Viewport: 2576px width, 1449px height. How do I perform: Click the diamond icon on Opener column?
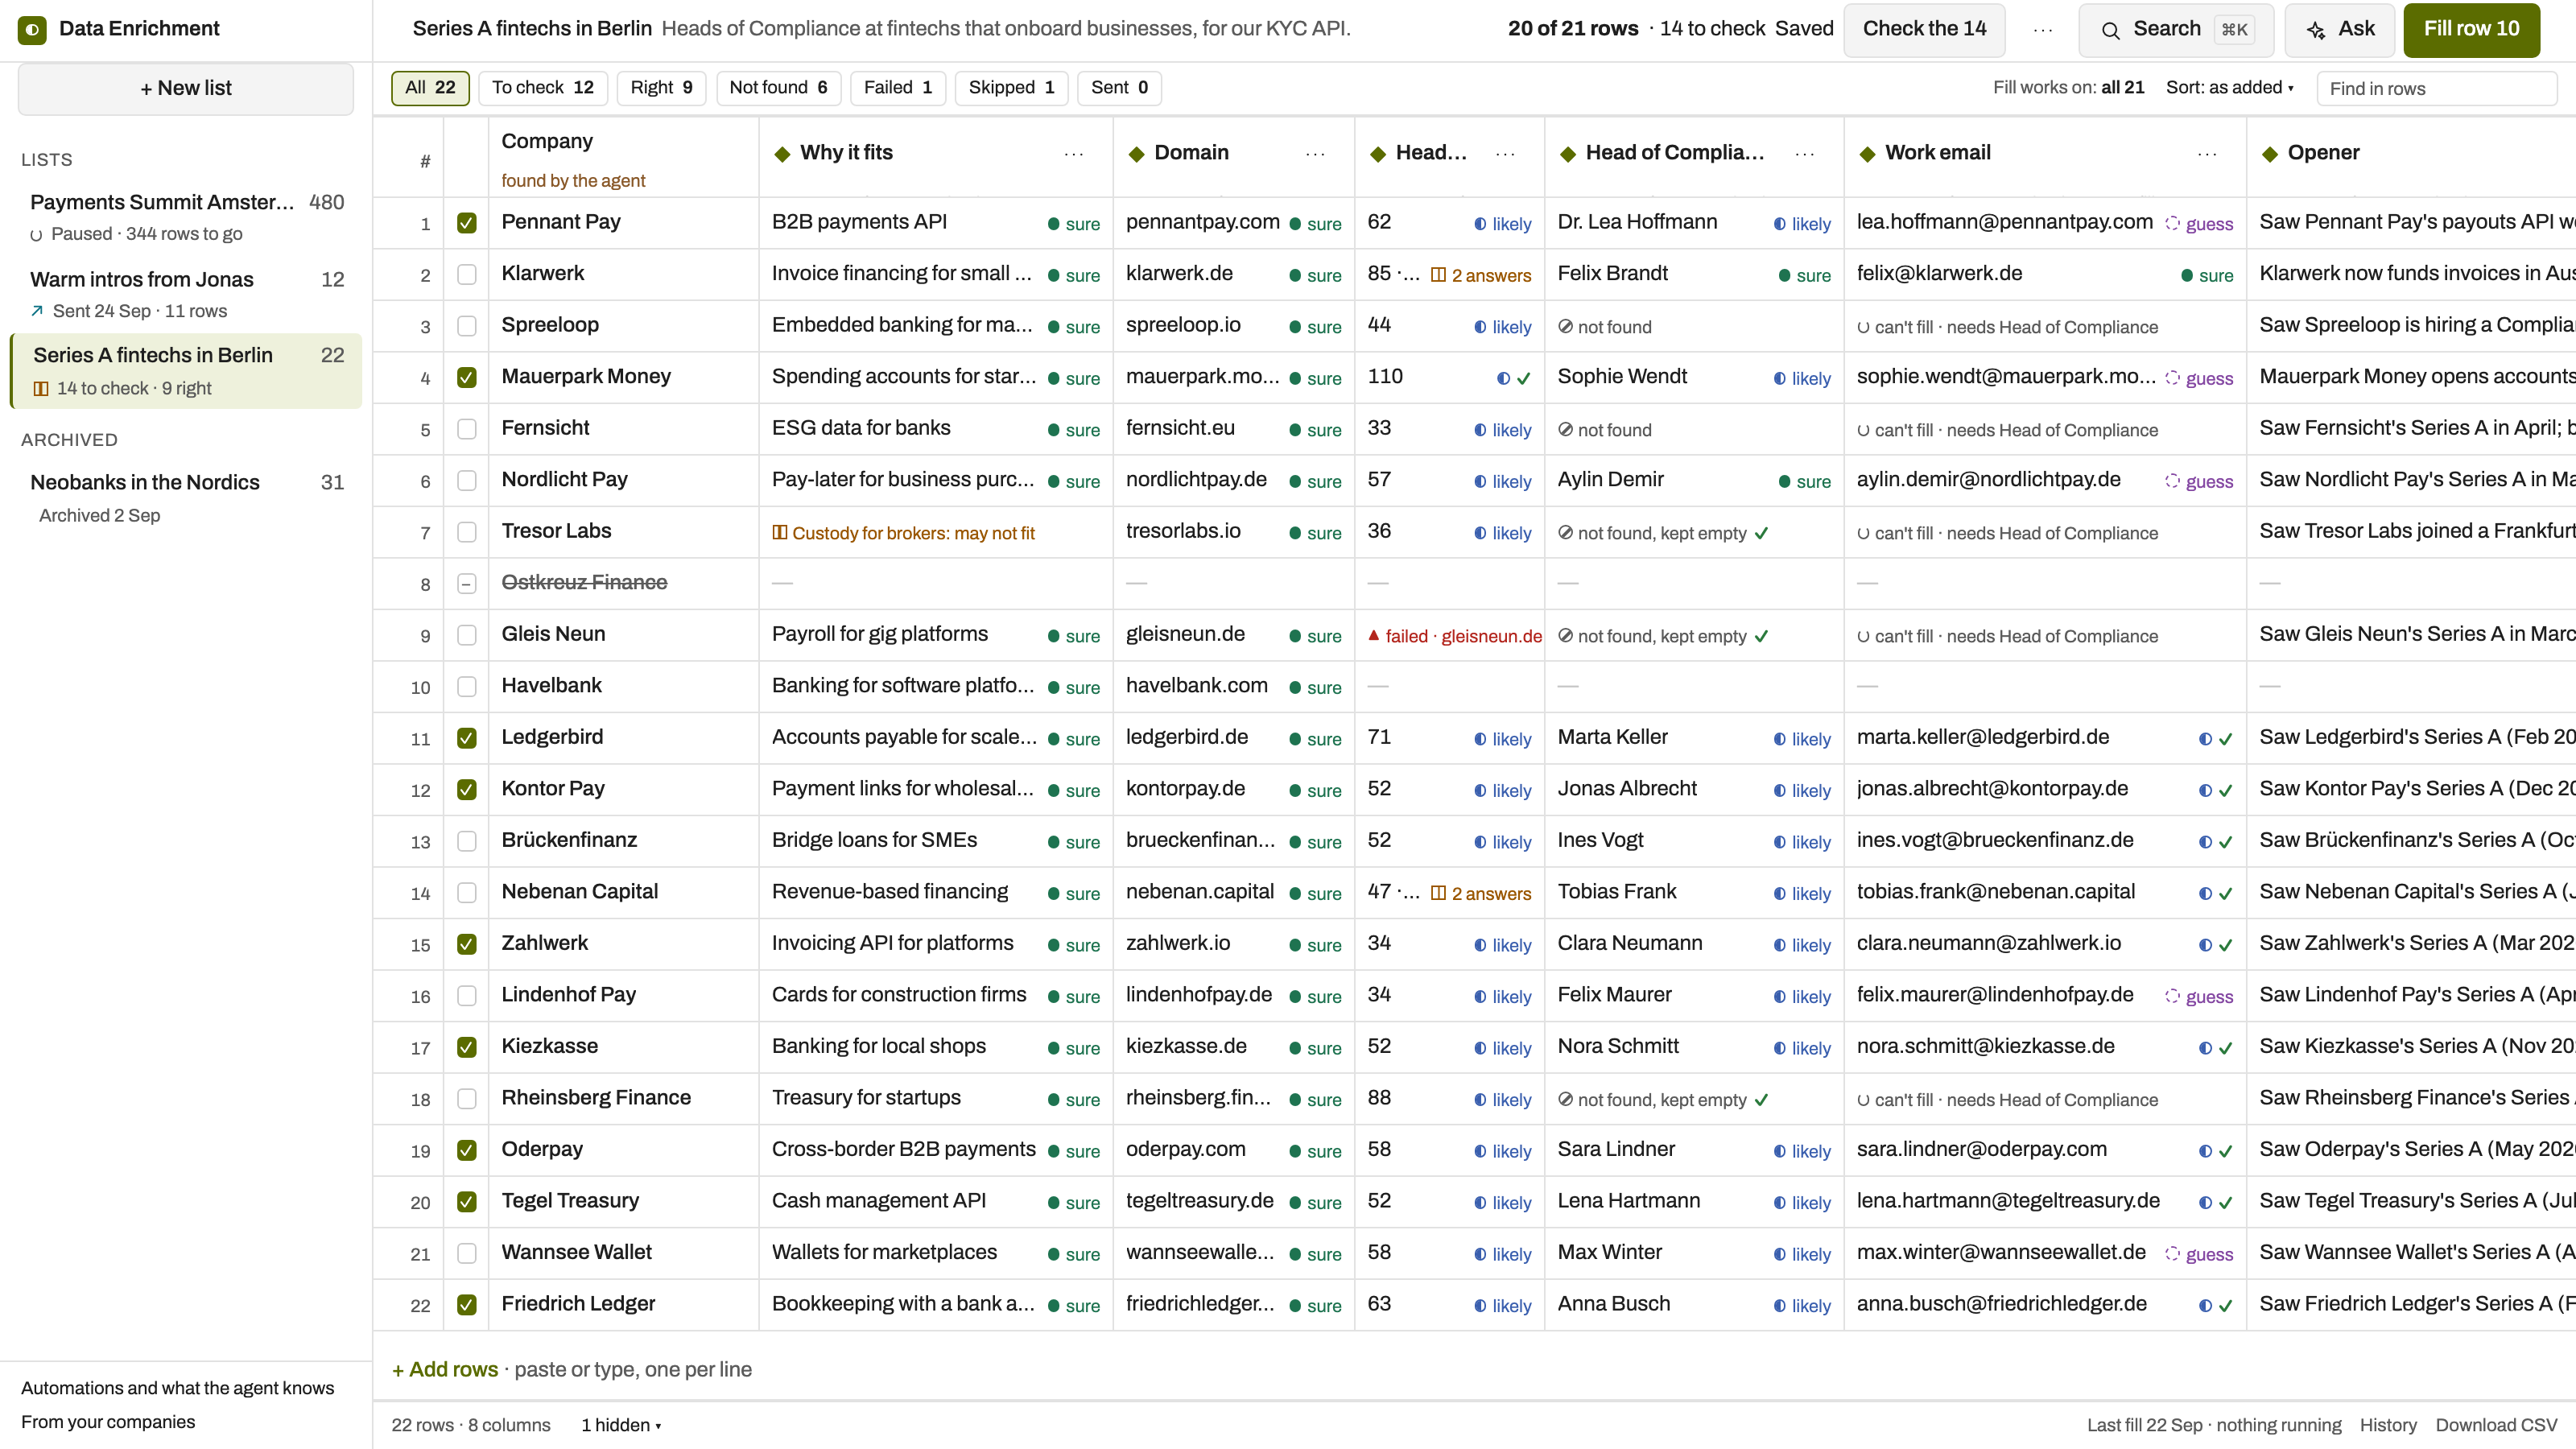pyautogui.click(x=2270, y=153)
